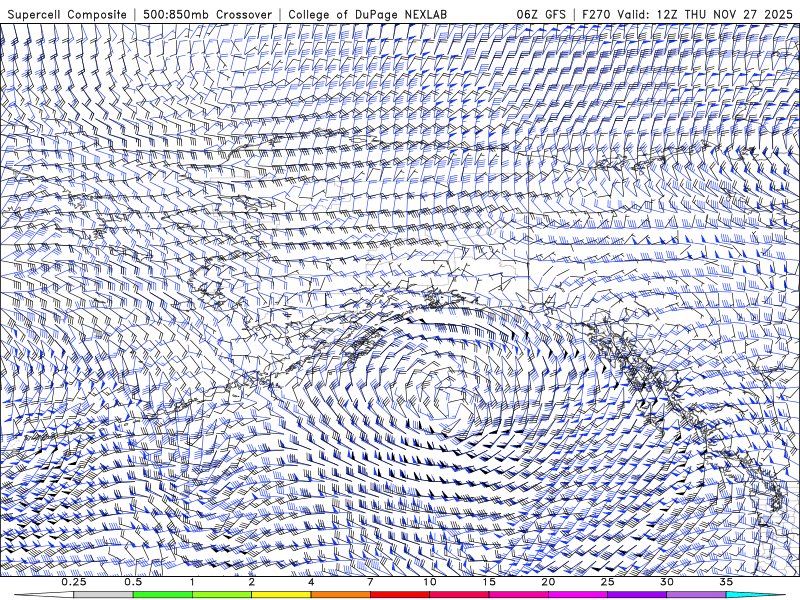Click the gray segment of the color bar

[104, 595]
